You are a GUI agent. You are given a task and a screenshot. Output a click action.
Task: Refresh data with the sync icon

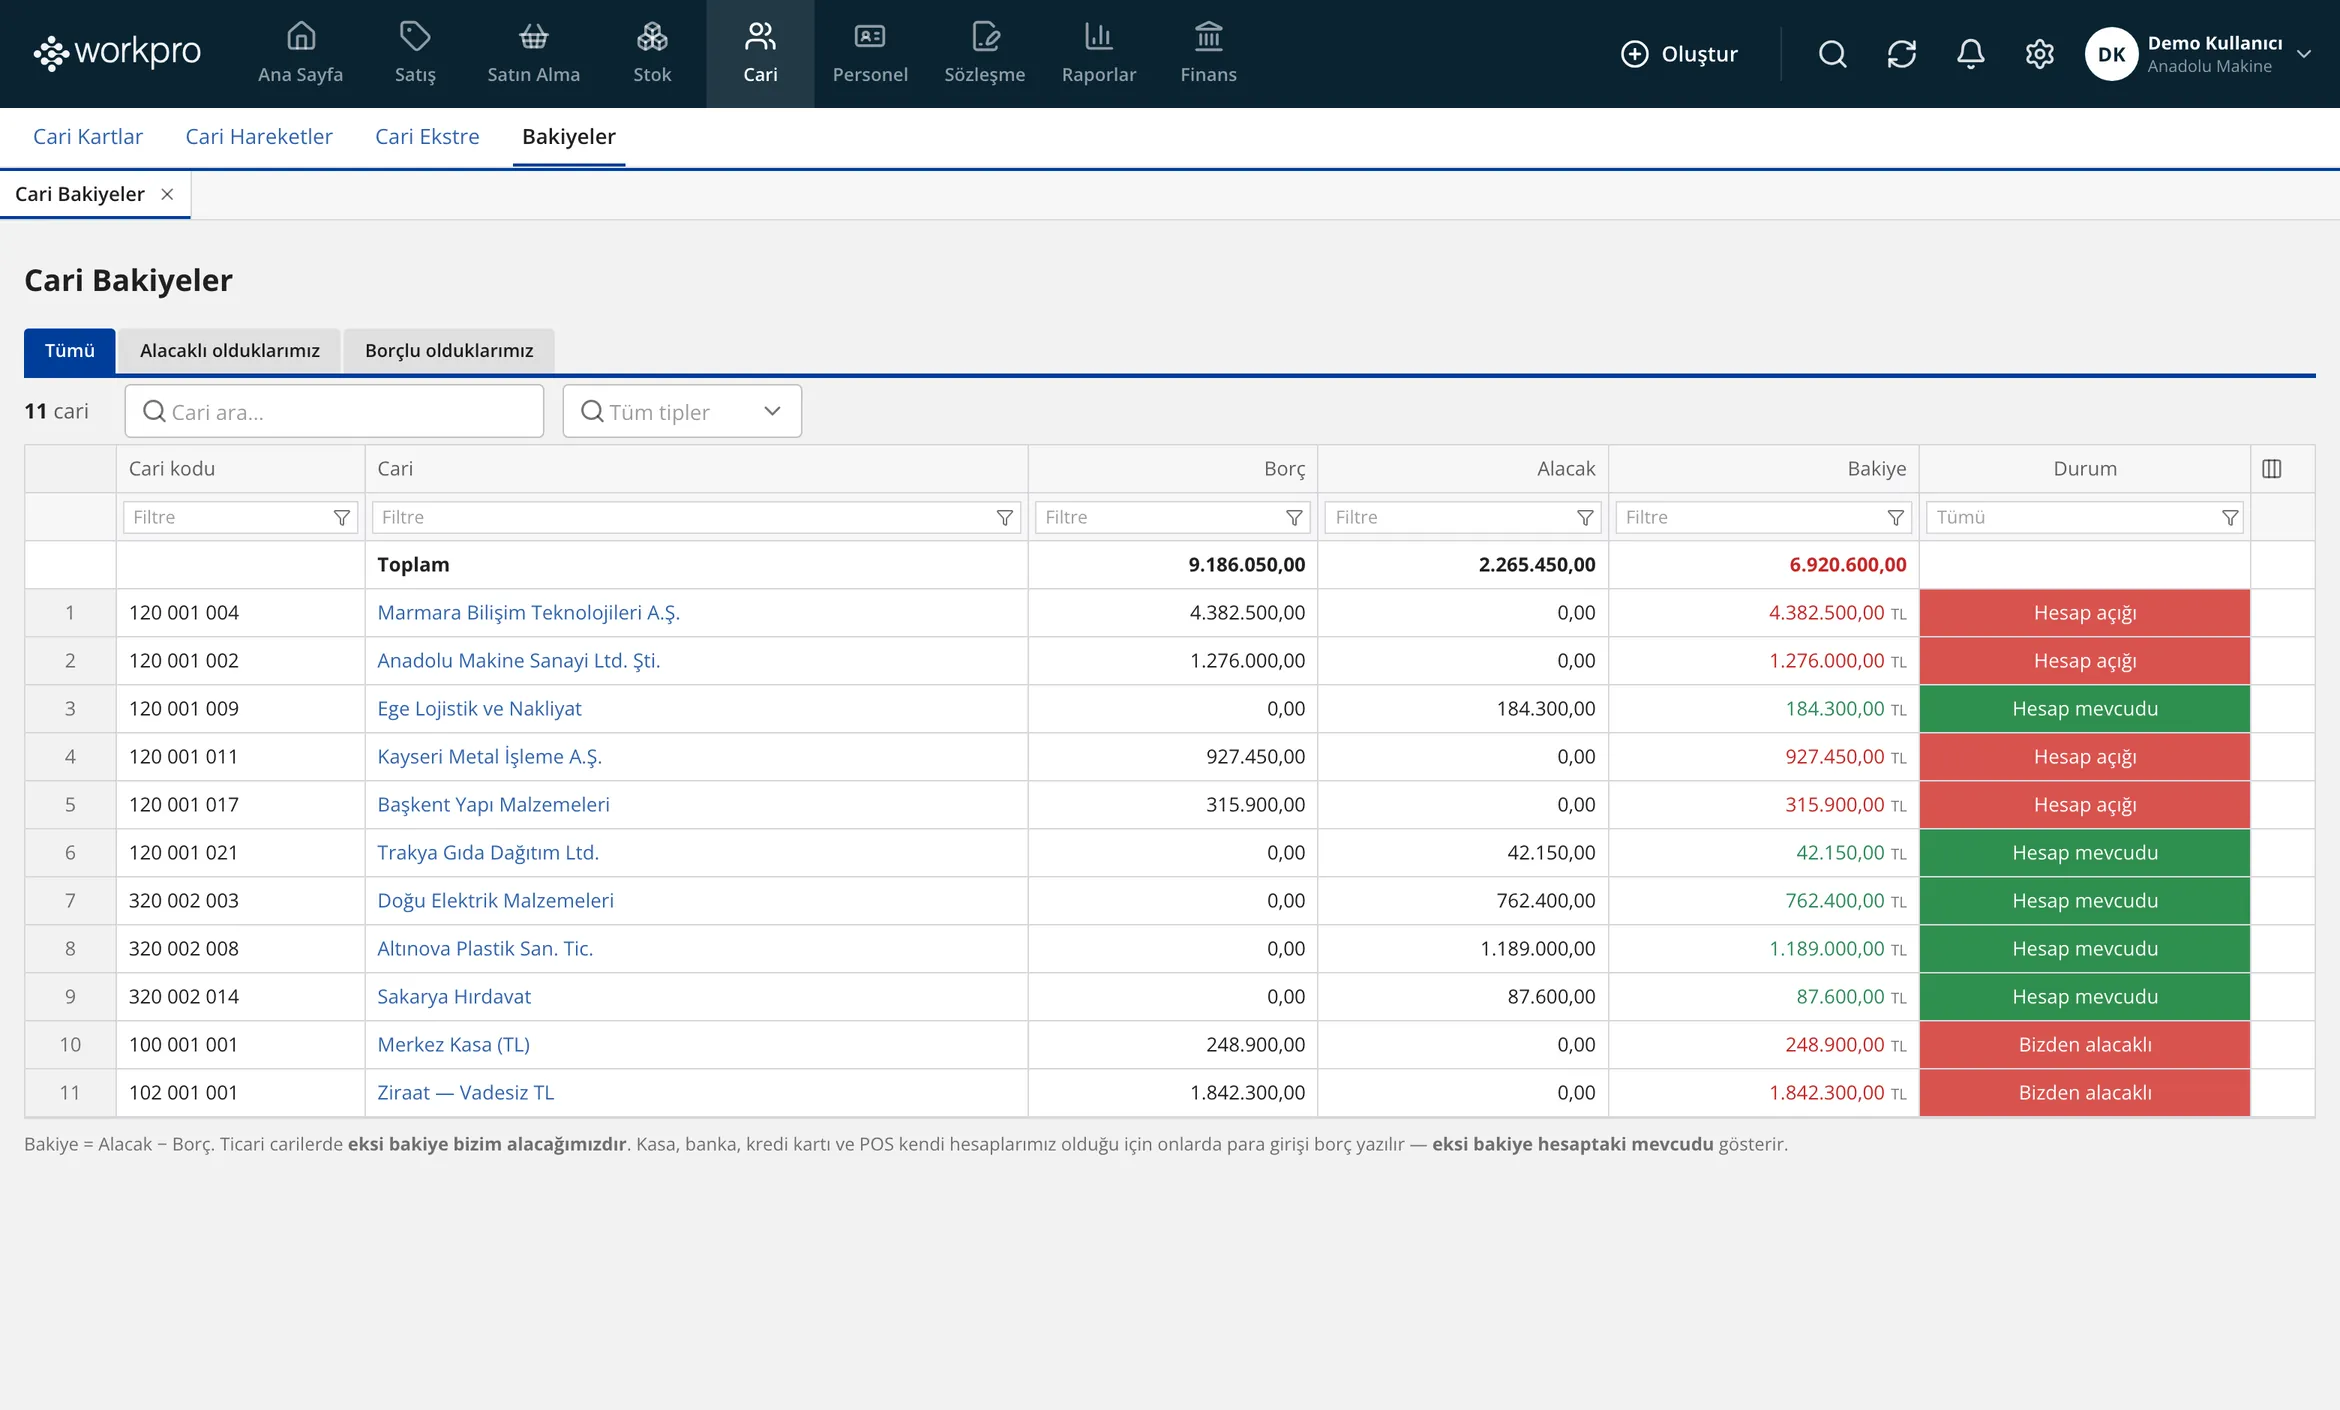(x=1901, y=54)
